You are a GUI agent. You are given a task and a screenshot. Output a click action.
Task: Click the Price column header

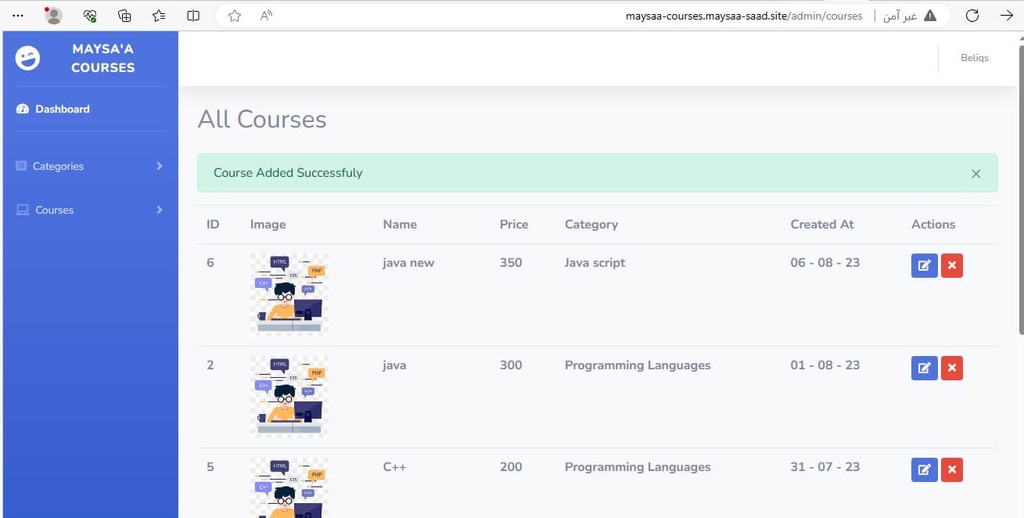(514, 224)
